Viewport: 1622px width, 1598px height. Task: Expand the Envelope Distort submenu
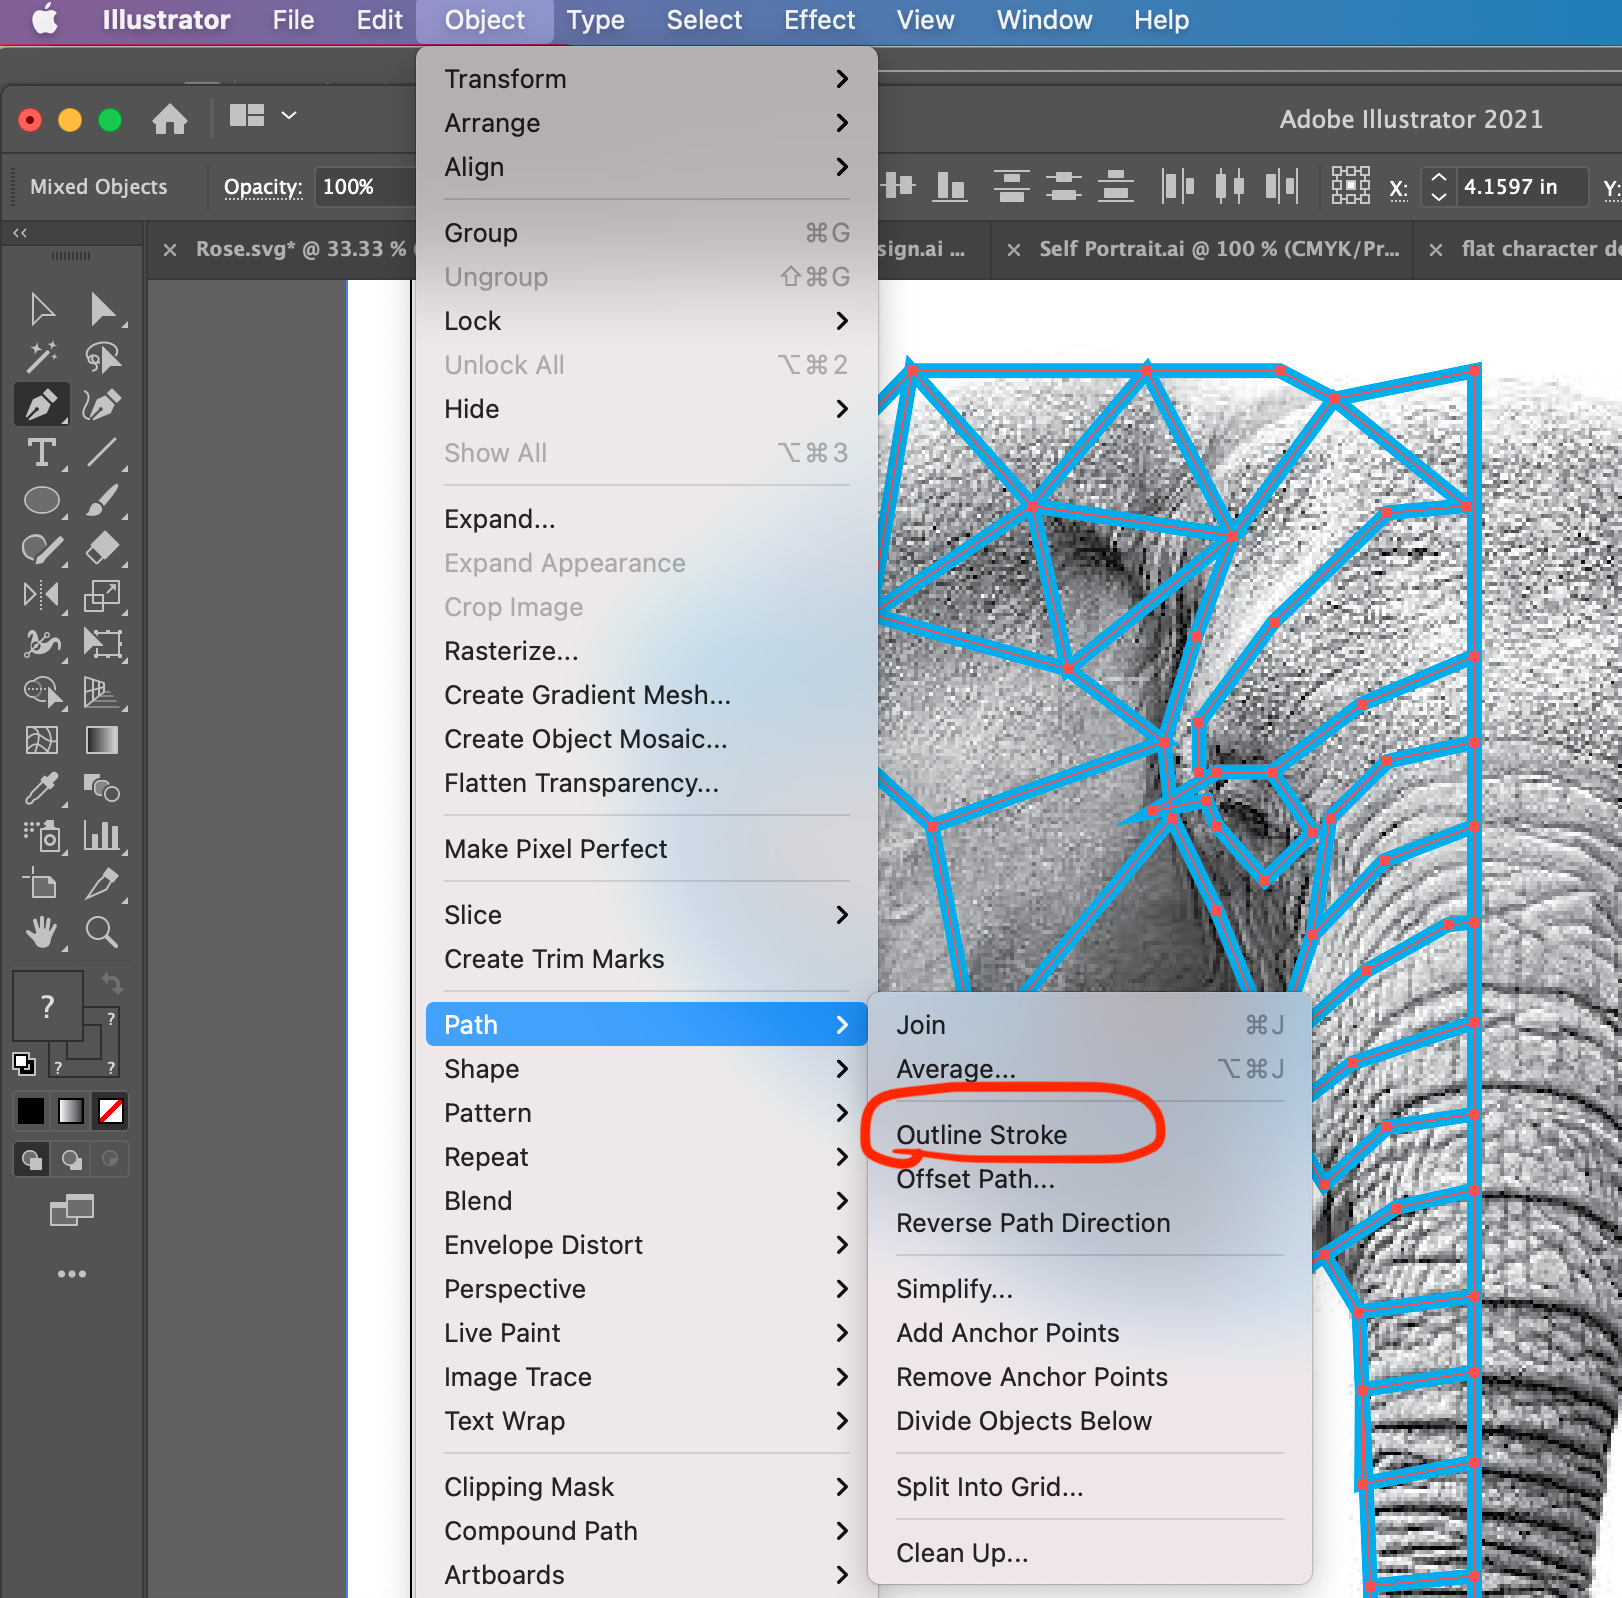[x=646, y=1245]
